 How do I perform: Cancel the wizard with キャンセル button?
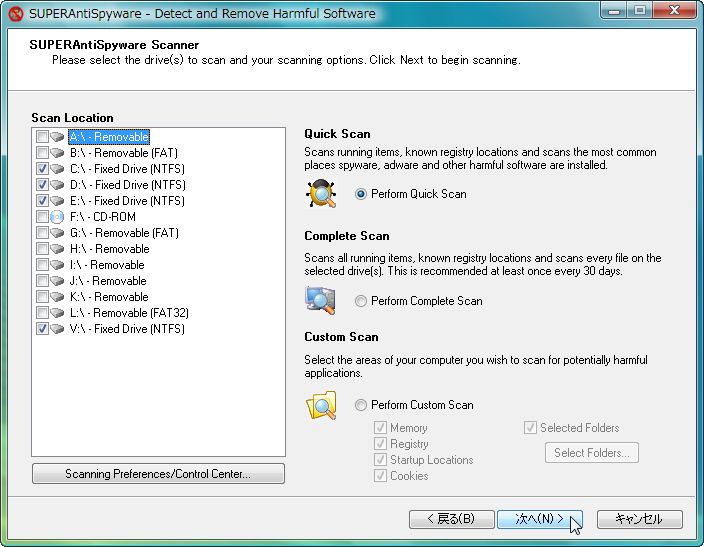(639, 519)
